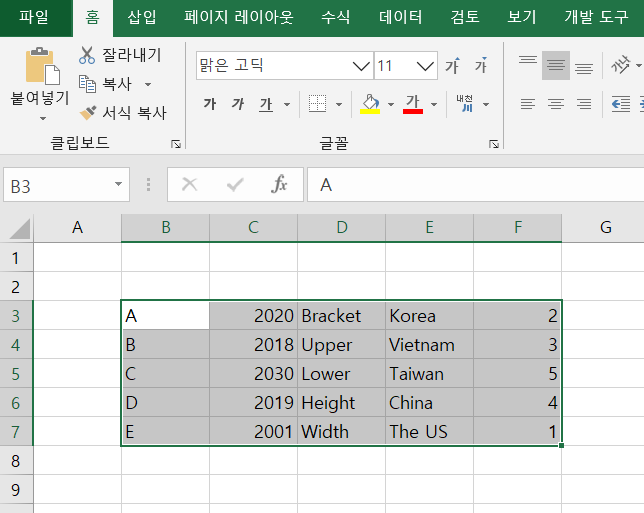Open clipboard group dialog launcher
Screen dimensions: 644x513
(176, 144)
